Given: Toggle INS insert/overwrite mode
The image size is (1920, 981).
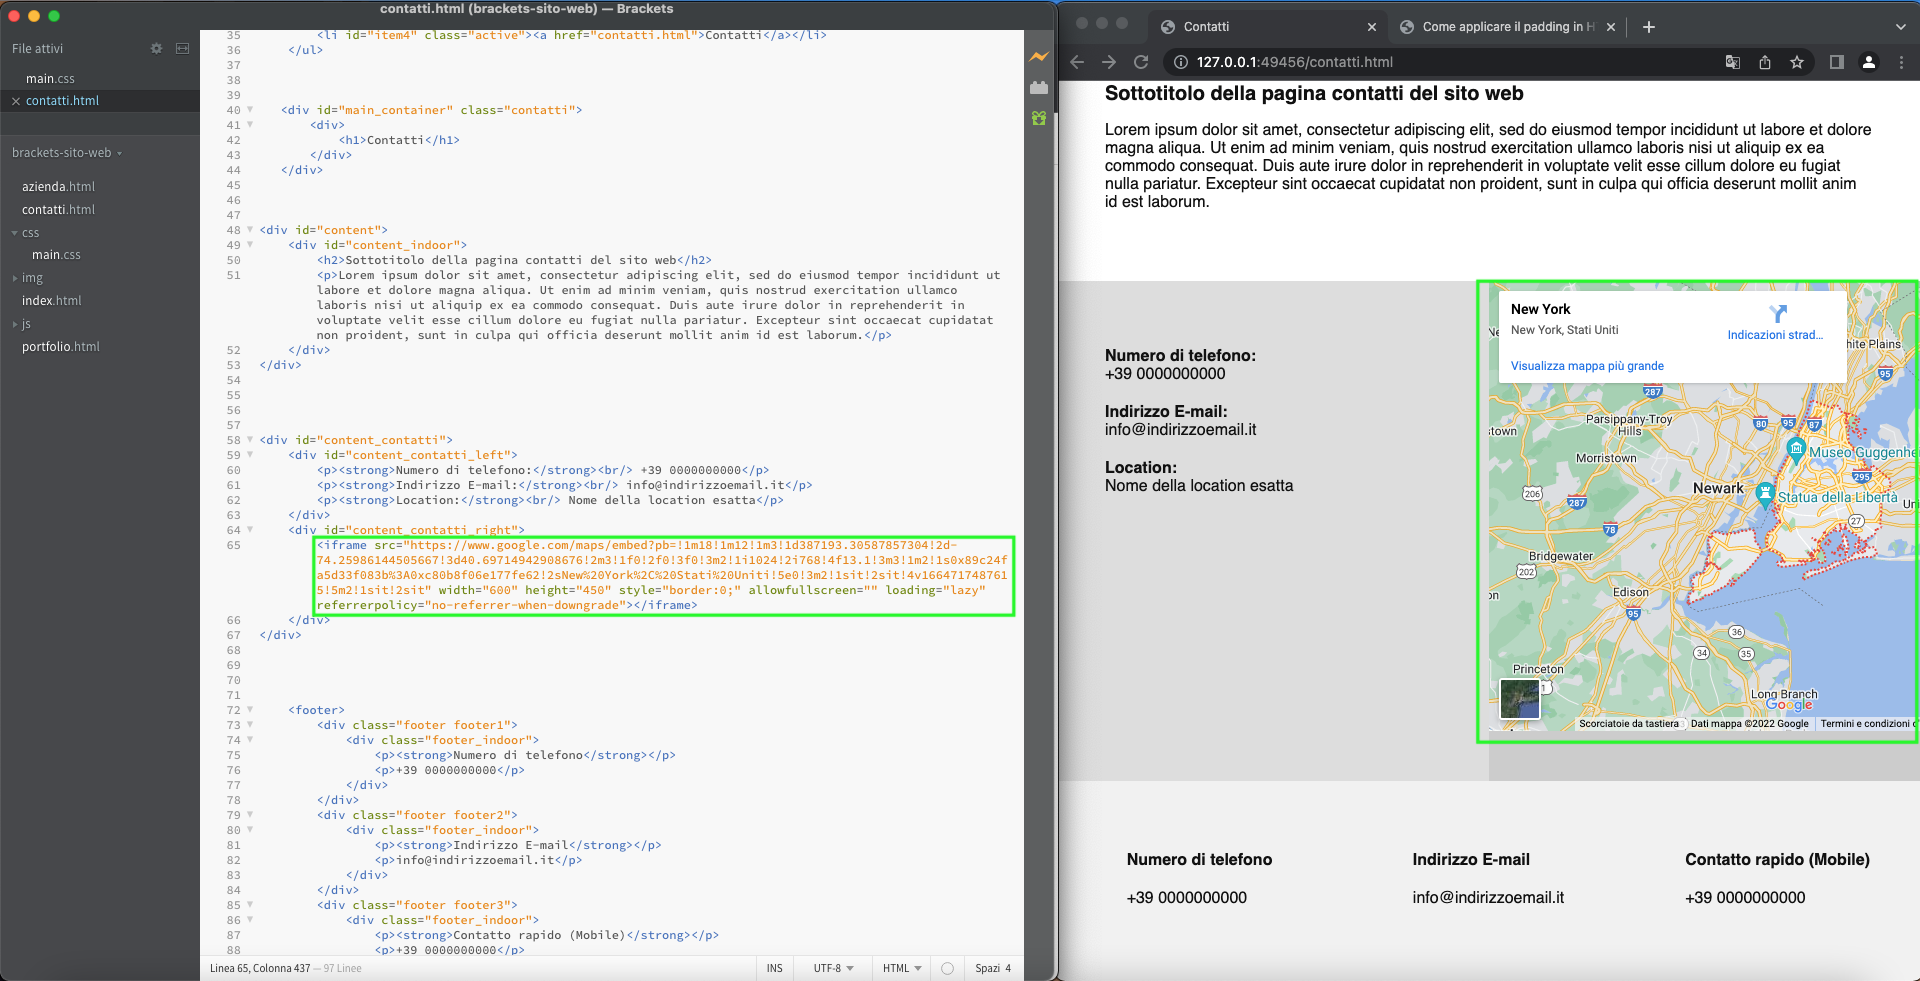Looking at the screenshot, I should click(x=774, y=968).
